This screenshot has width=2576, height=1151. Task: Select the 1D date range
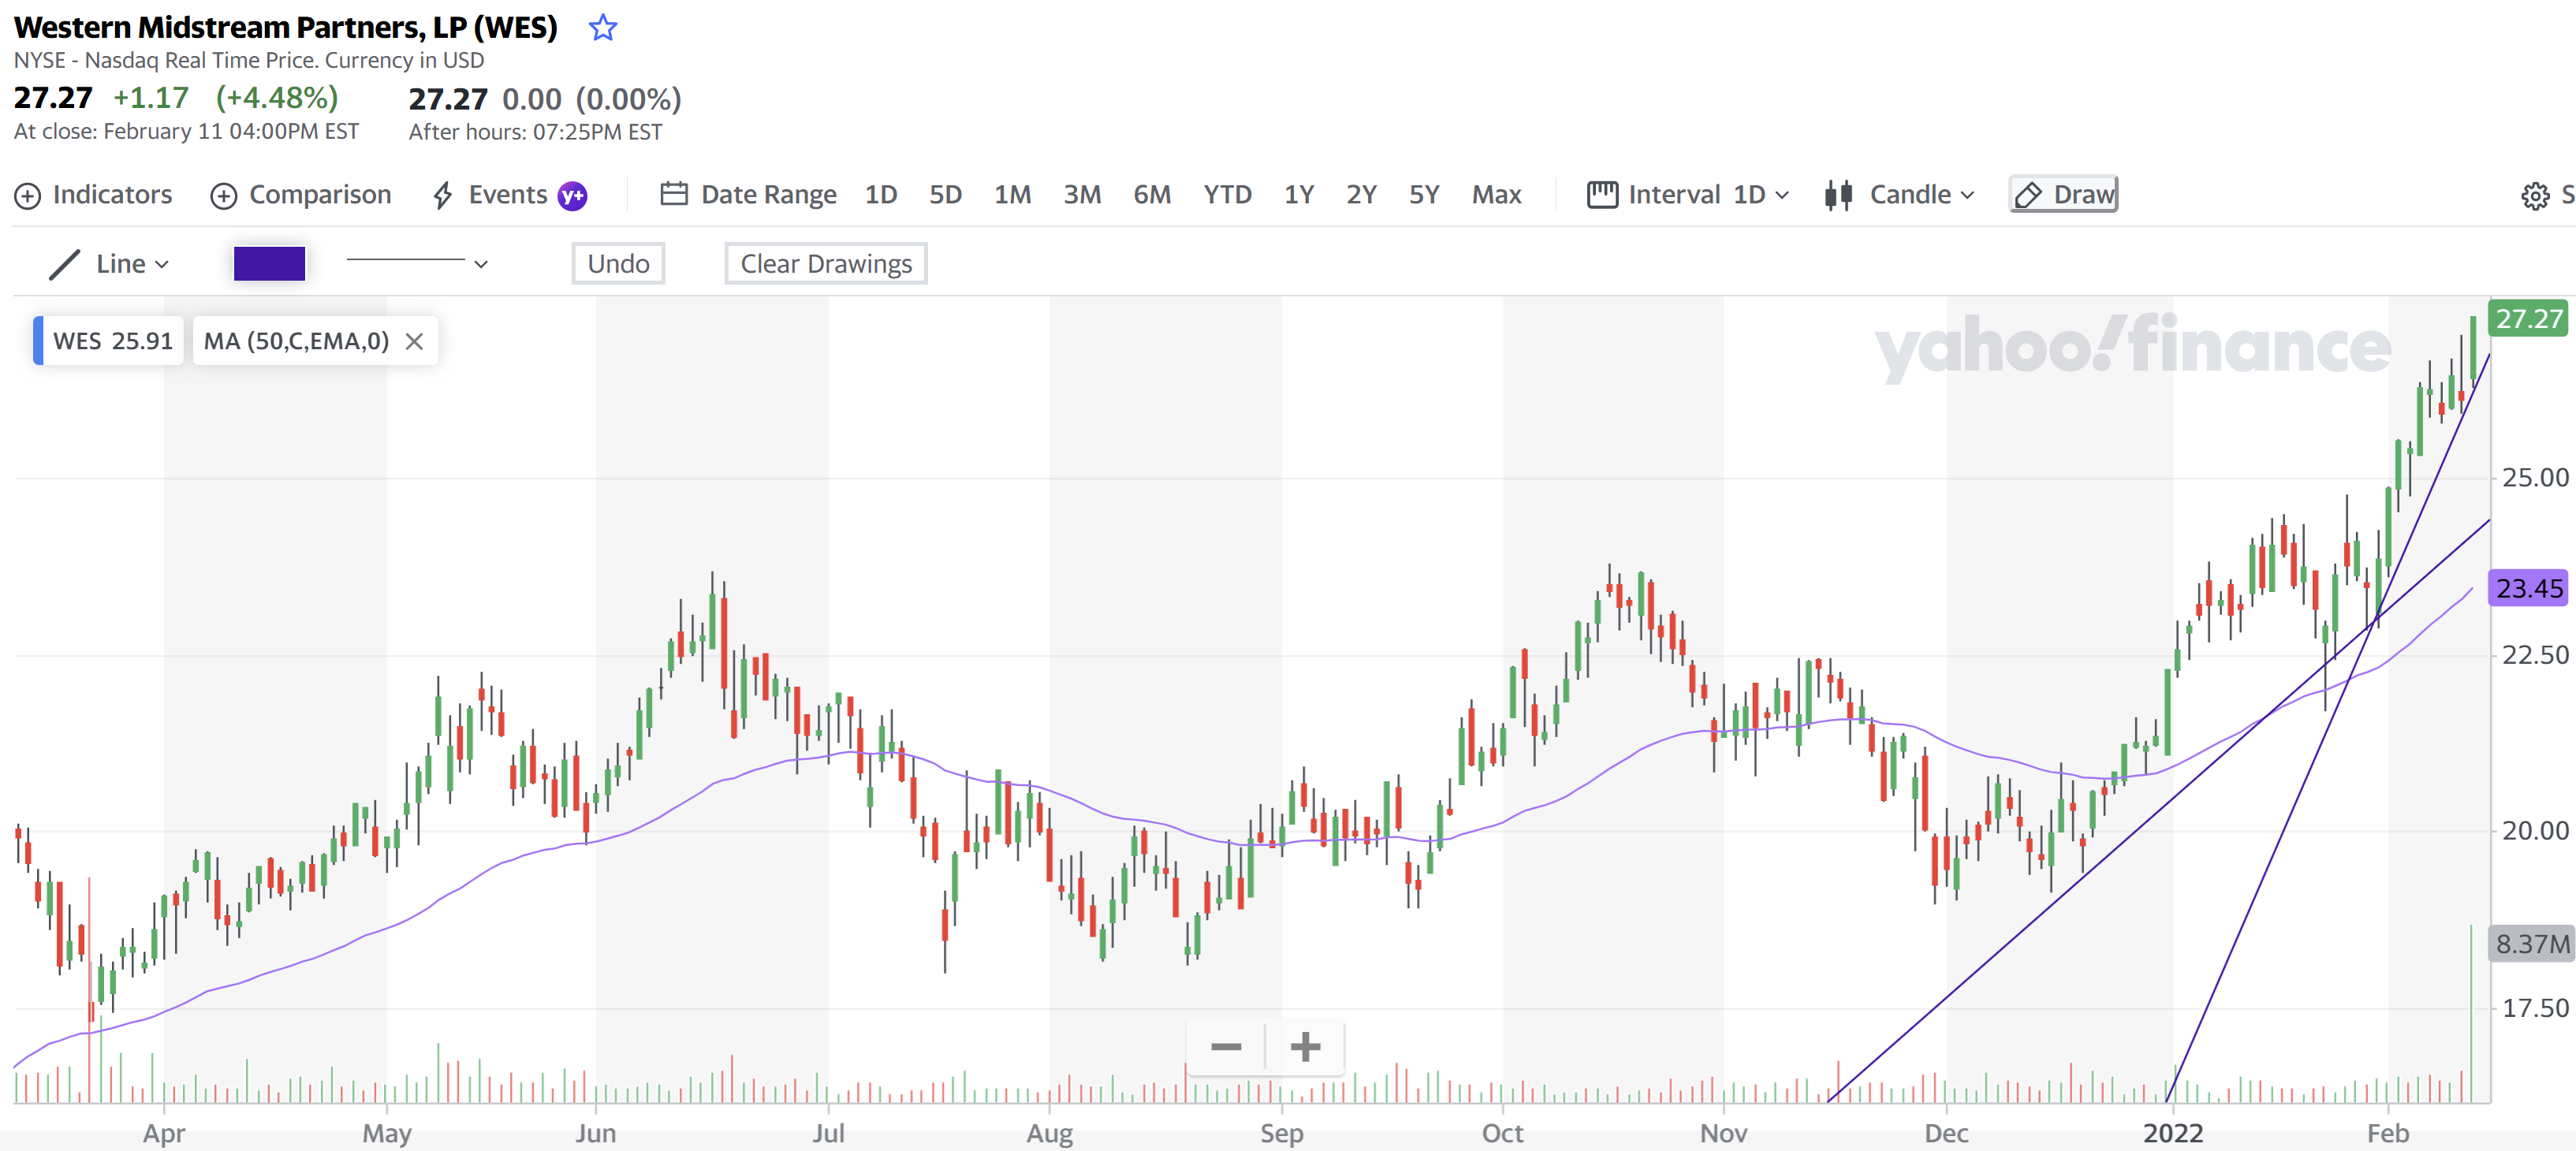[x=880, y=195]
